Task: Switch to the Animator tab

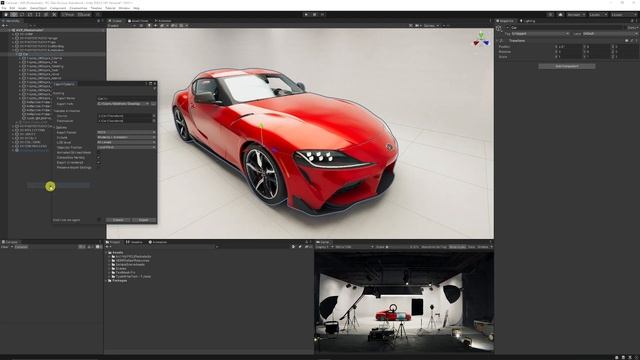Action: (x=163, y=21)
